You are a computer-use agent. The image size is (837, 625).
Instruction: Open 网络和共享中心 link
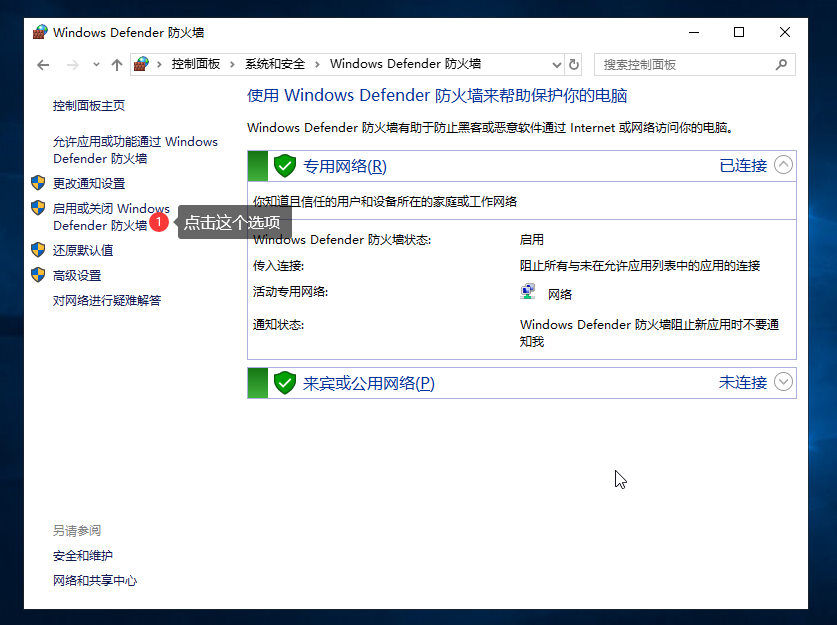pyautogui.click(x=94, y=581)
